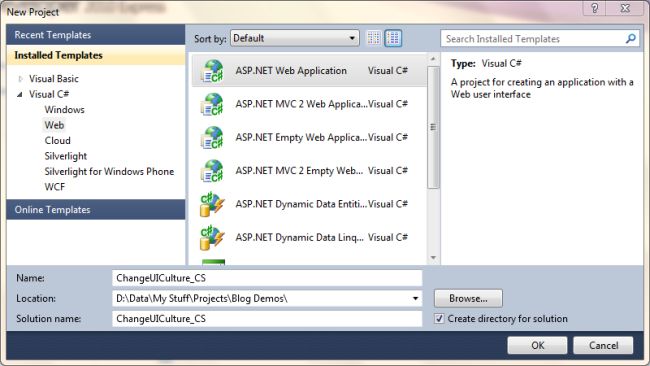Select ASP.NET Empty Web Applica... row text
Viewport: 650px width, 366px height.
point(301,137)
